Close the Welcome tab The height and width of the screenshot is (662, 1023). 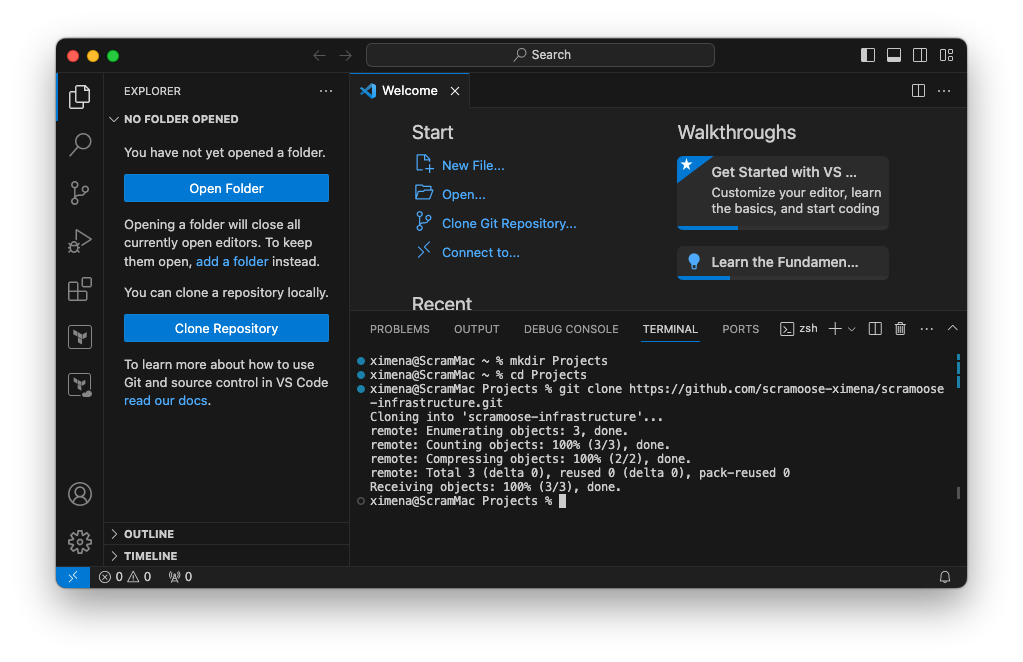455,91
